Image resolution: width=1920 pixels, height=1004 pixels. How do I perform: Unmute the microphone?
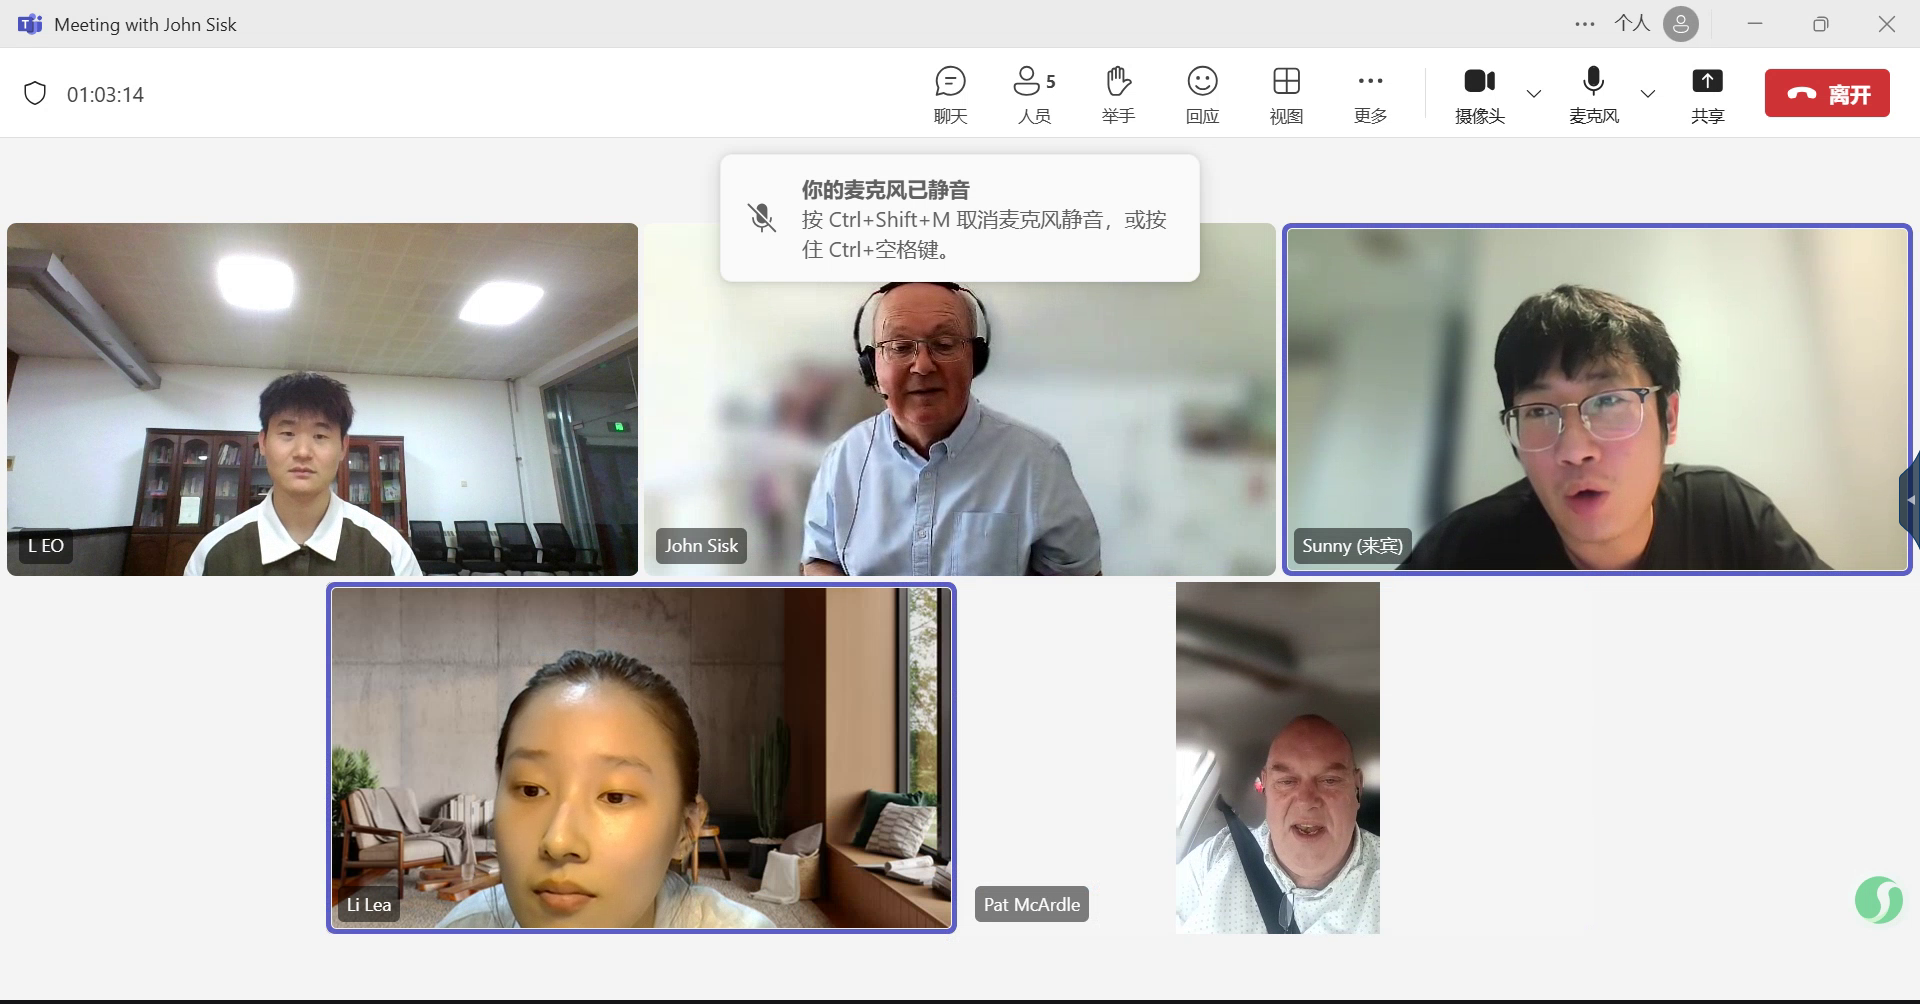1593,95
